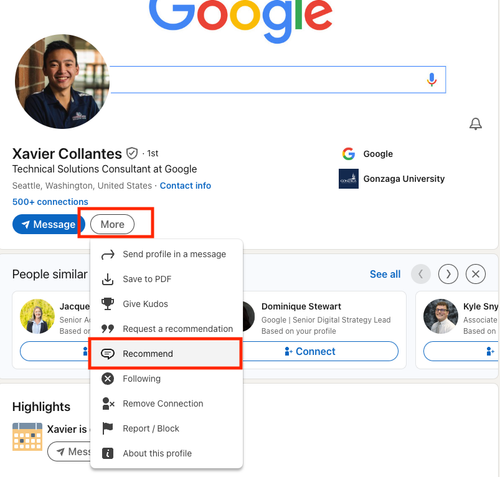Click the notification bell icon
Screen dimensions: 500x477
coord(475,124)
